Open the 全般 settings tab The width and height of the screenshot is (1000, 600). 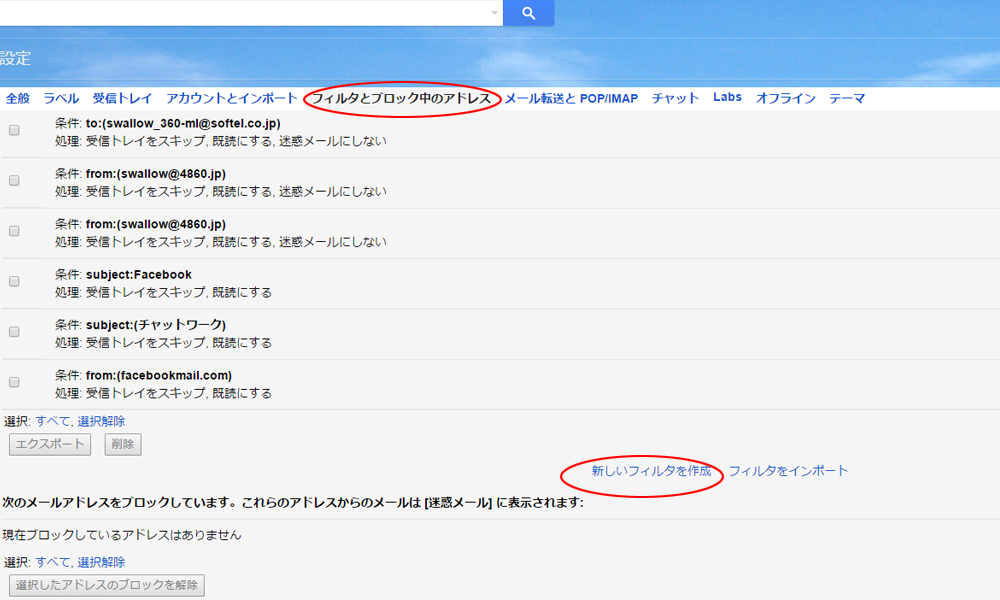point(18,98)
